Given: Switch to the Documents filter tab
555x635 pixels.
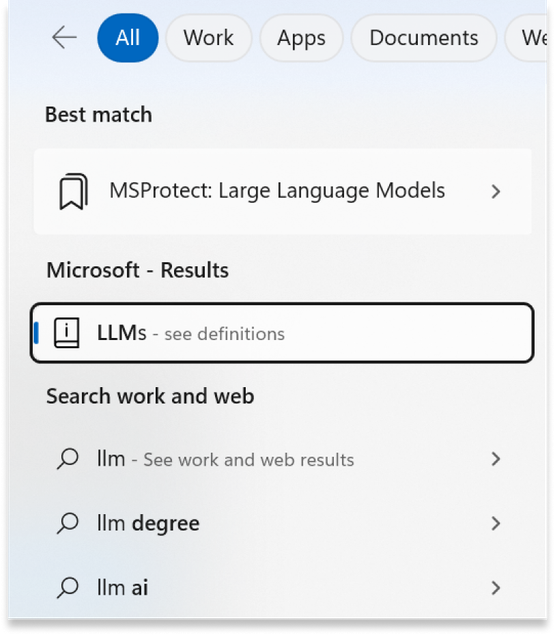Looking at the screenshot, I should [x=423, y=38].
